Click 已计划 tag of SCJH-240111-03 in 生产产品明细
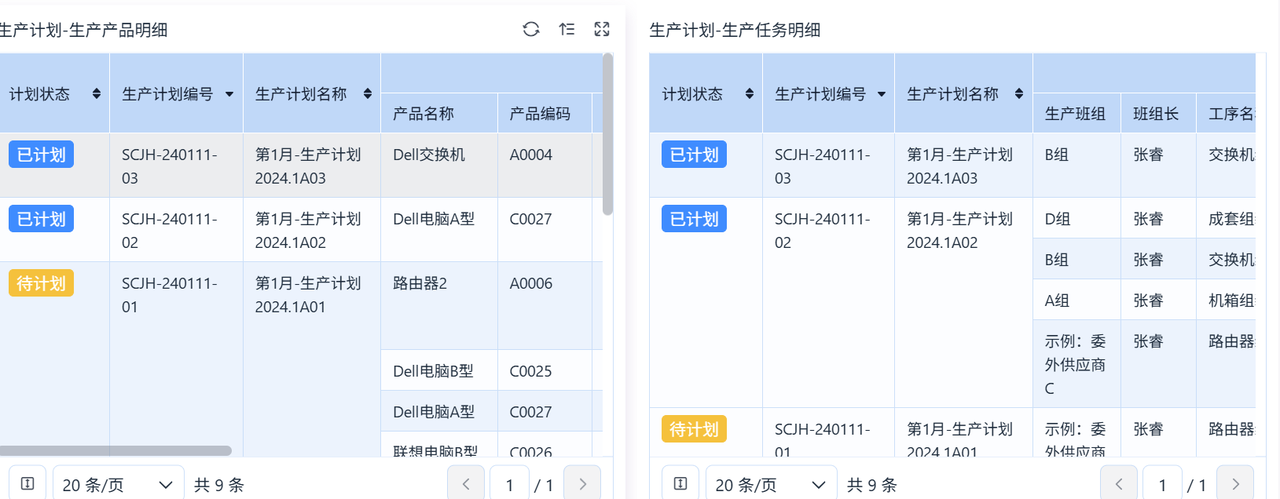Screen dimensions: 1280x499 41,155
